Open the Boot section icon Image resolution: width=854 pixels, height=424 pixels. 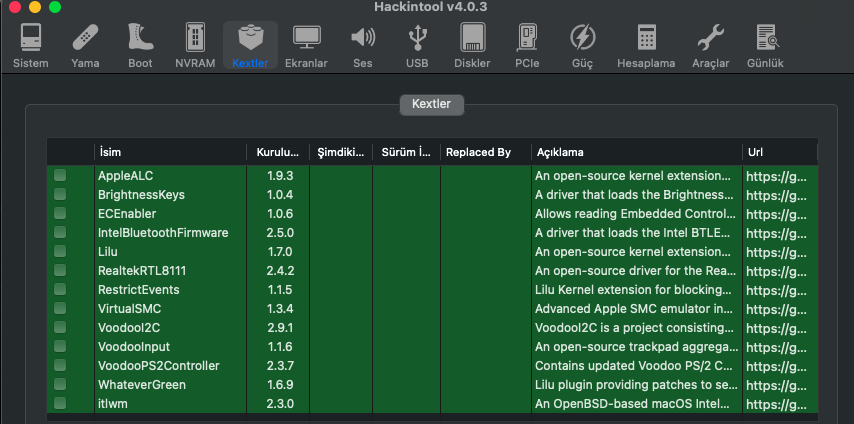140,46
